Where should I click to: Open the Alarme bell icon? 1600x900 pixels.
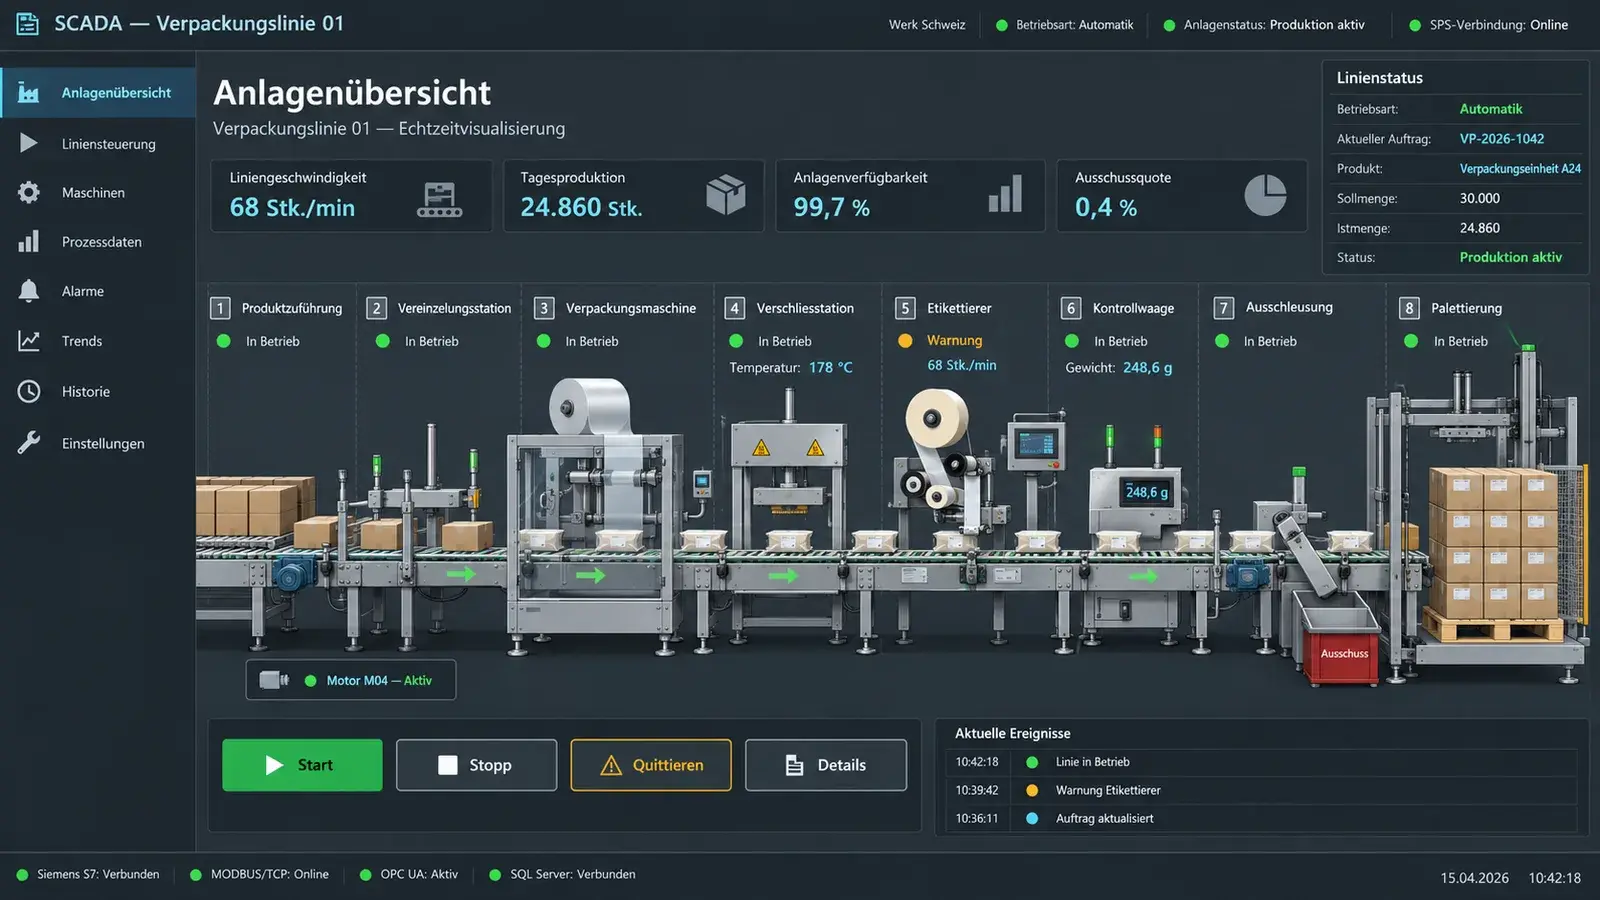29,291
